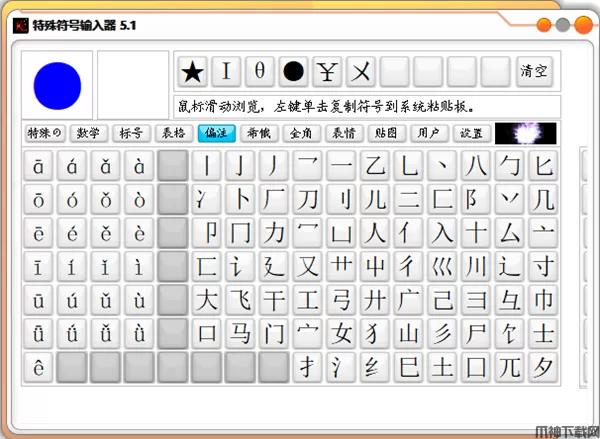Copy the 弓 radical symbol
This screenshot has height=439, width=600.
point(341,299)
